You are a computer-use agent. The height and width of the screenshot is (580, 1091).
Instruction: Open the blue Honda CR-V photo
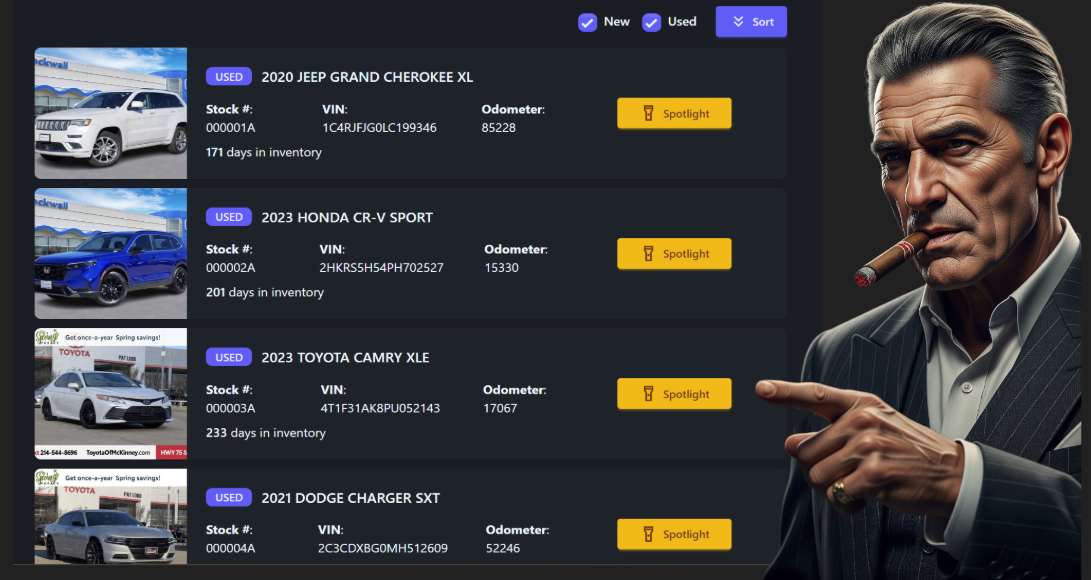click(x=111, y=254)
